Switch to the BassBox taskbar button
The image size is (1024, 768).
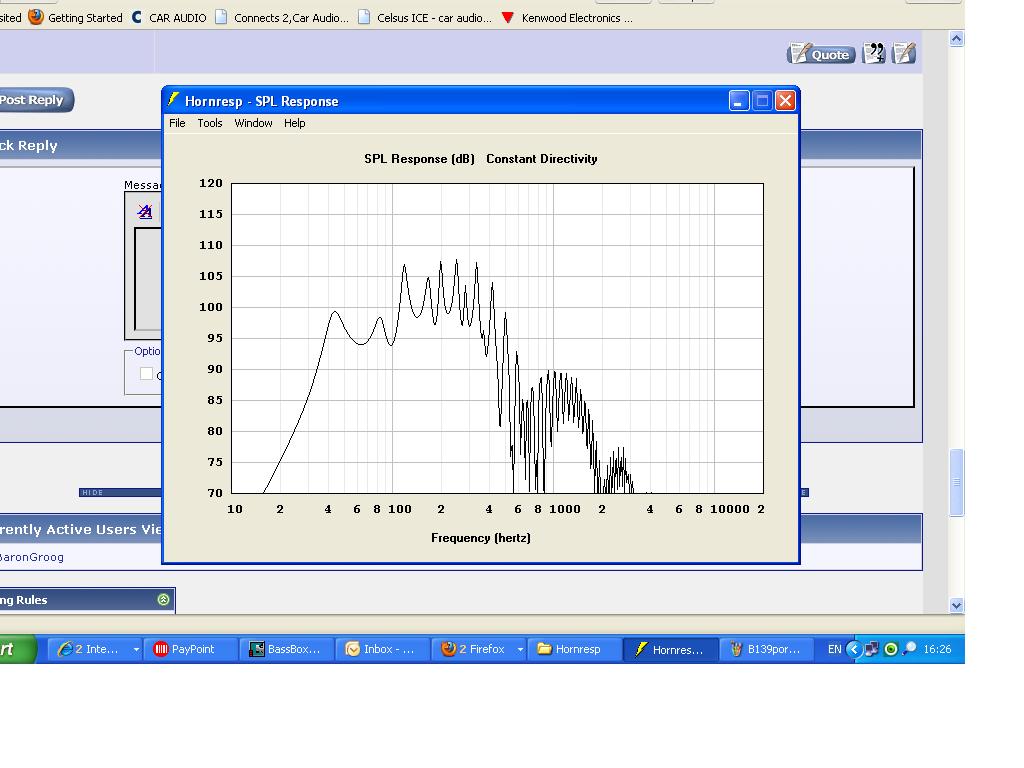[x=285, y=649]
